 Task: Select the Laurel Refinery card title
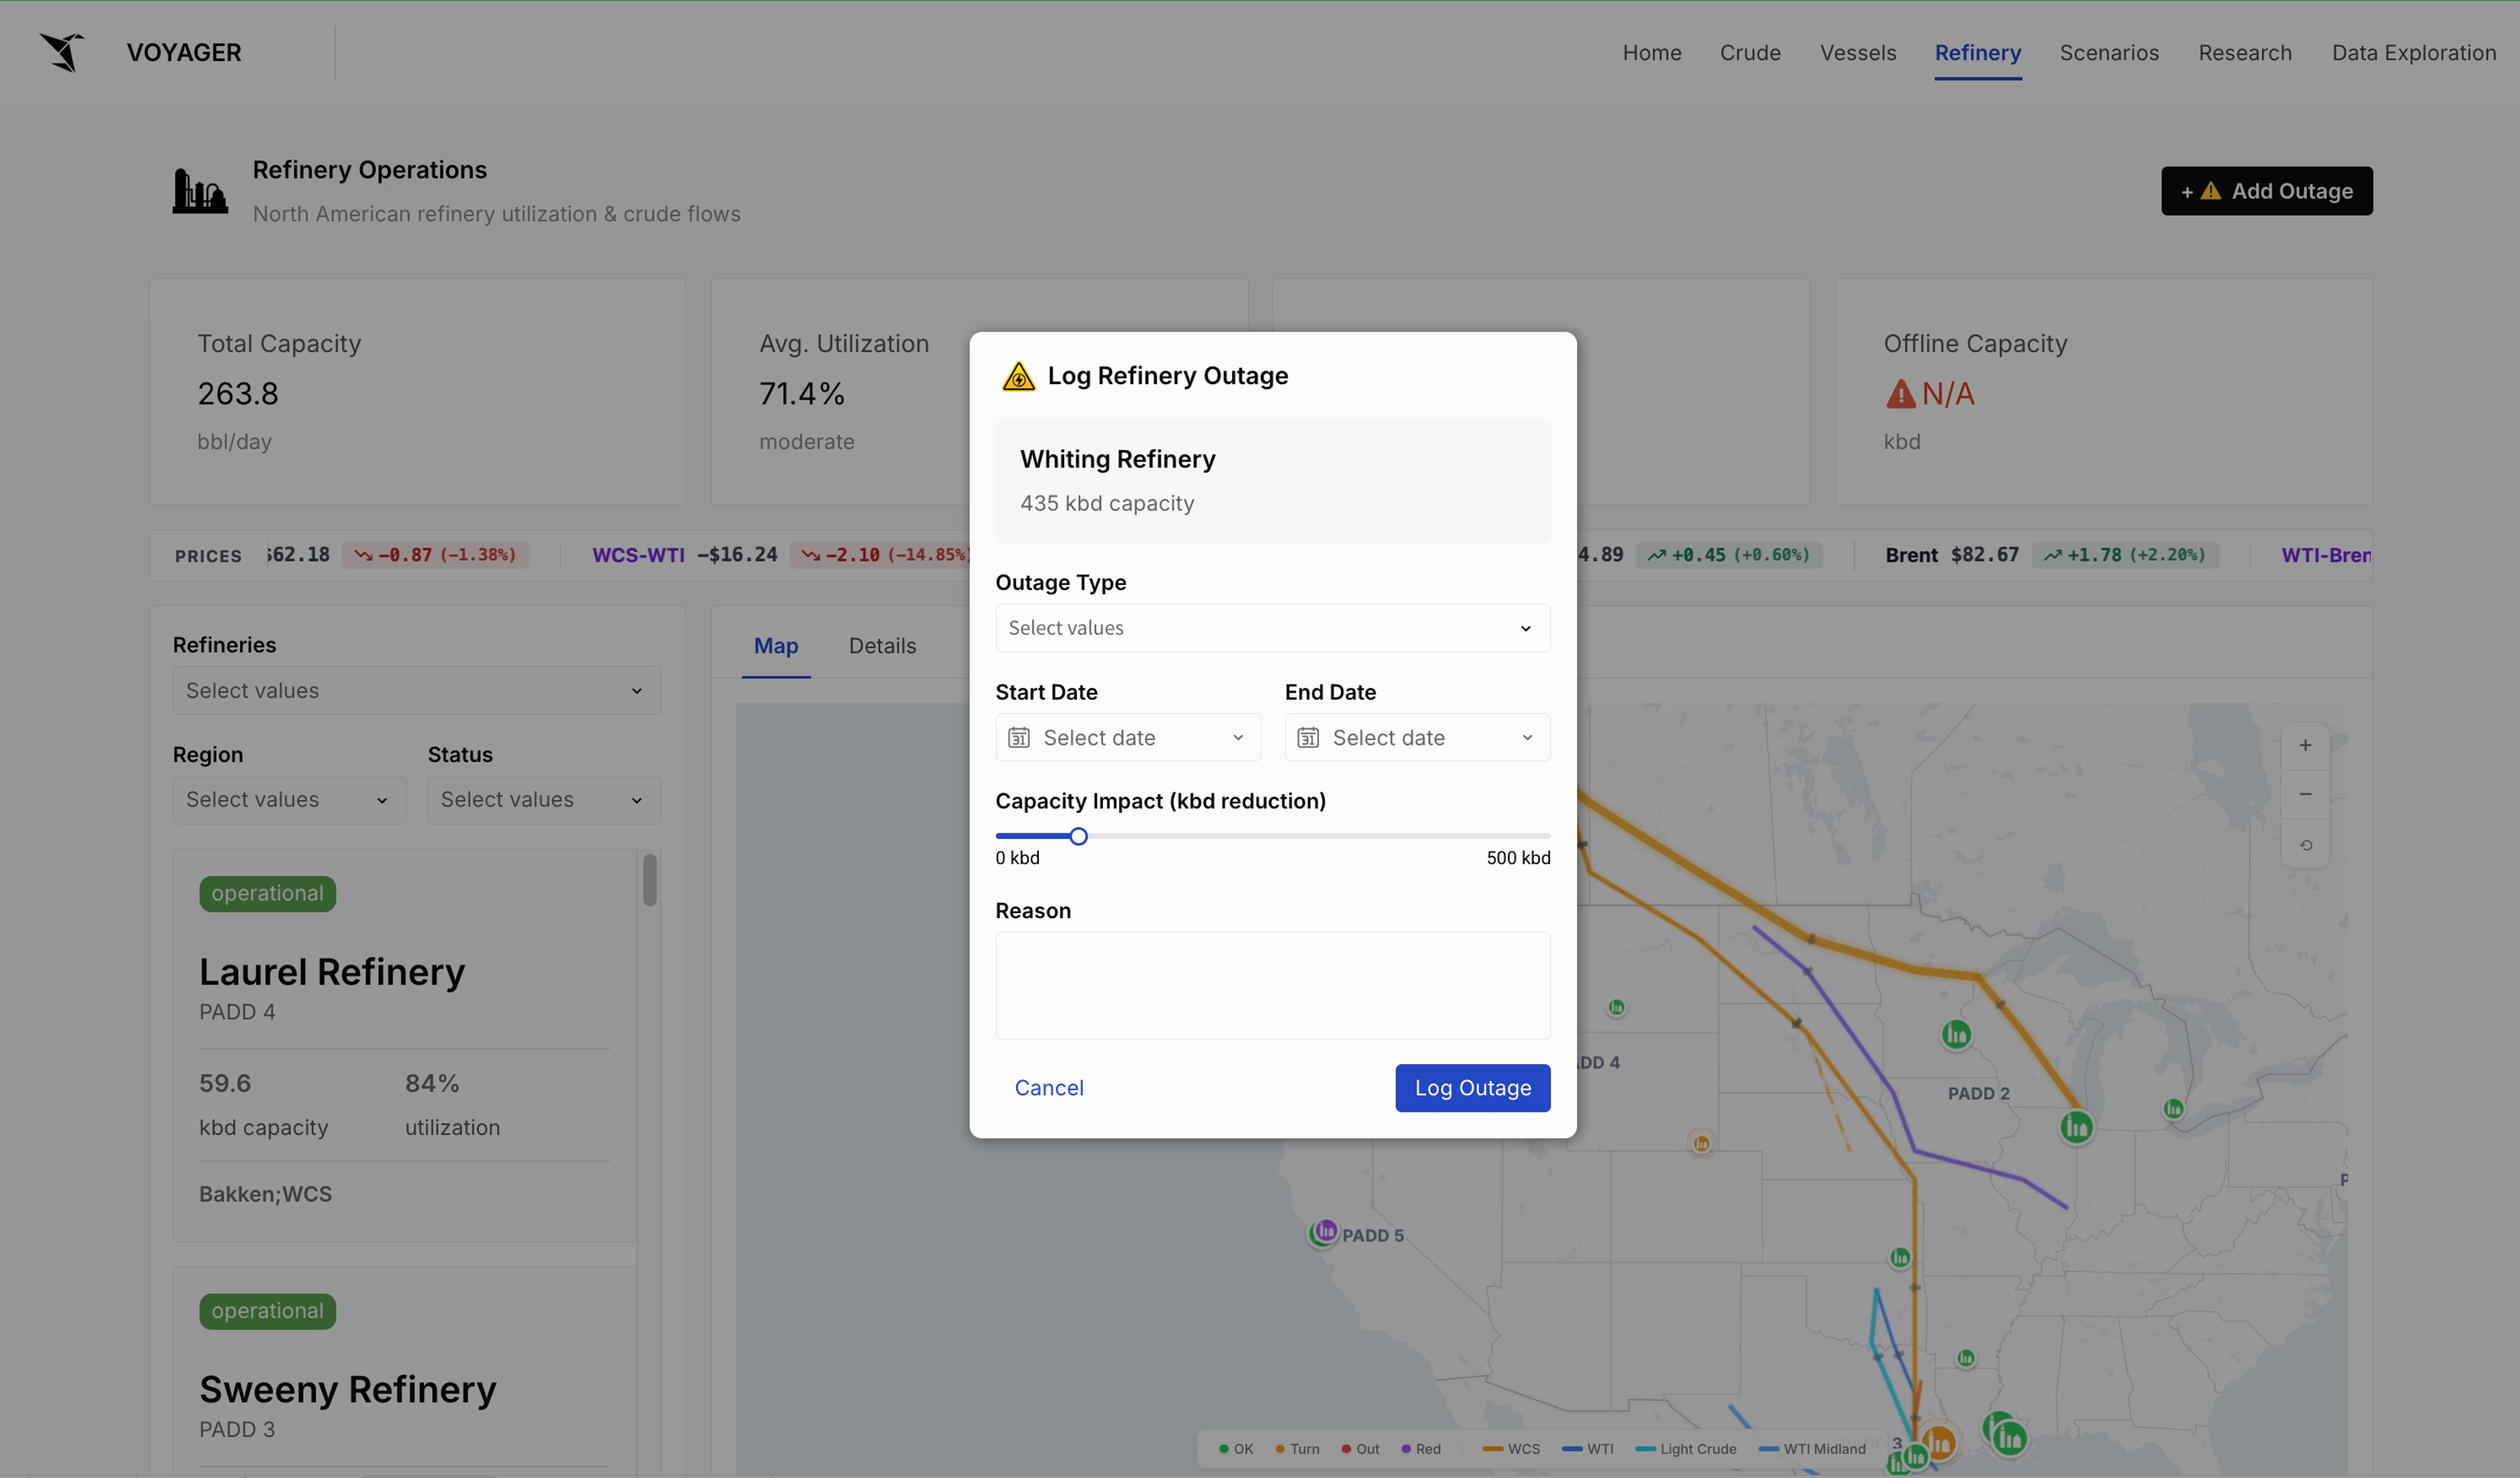click(332, 972)
